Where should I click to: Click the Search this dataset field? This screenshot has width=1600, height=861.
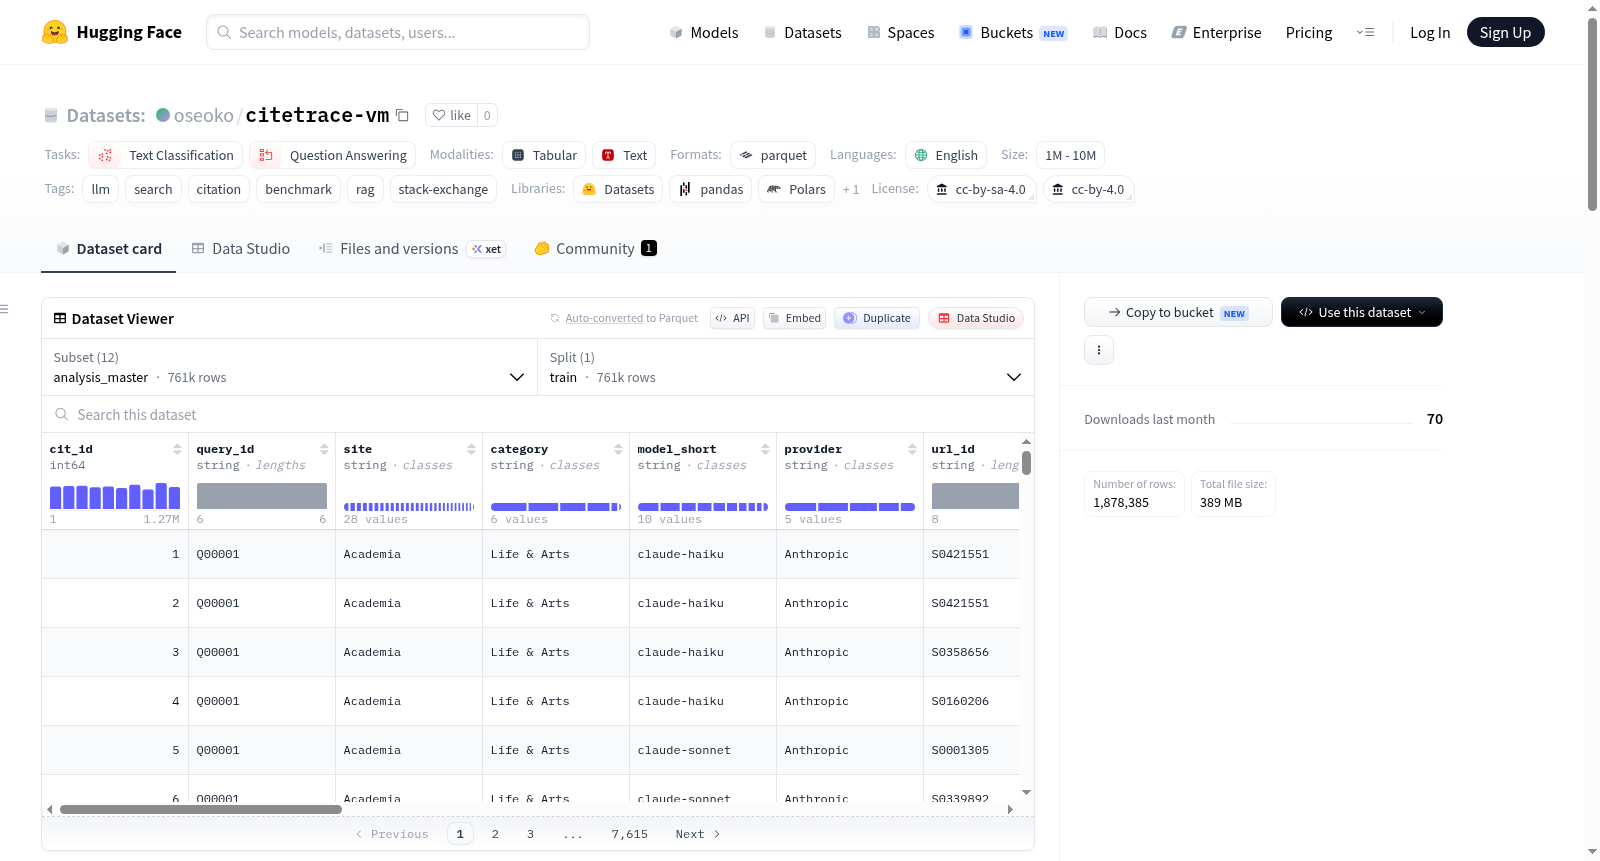pyautogui.click(x=538, y=414)
